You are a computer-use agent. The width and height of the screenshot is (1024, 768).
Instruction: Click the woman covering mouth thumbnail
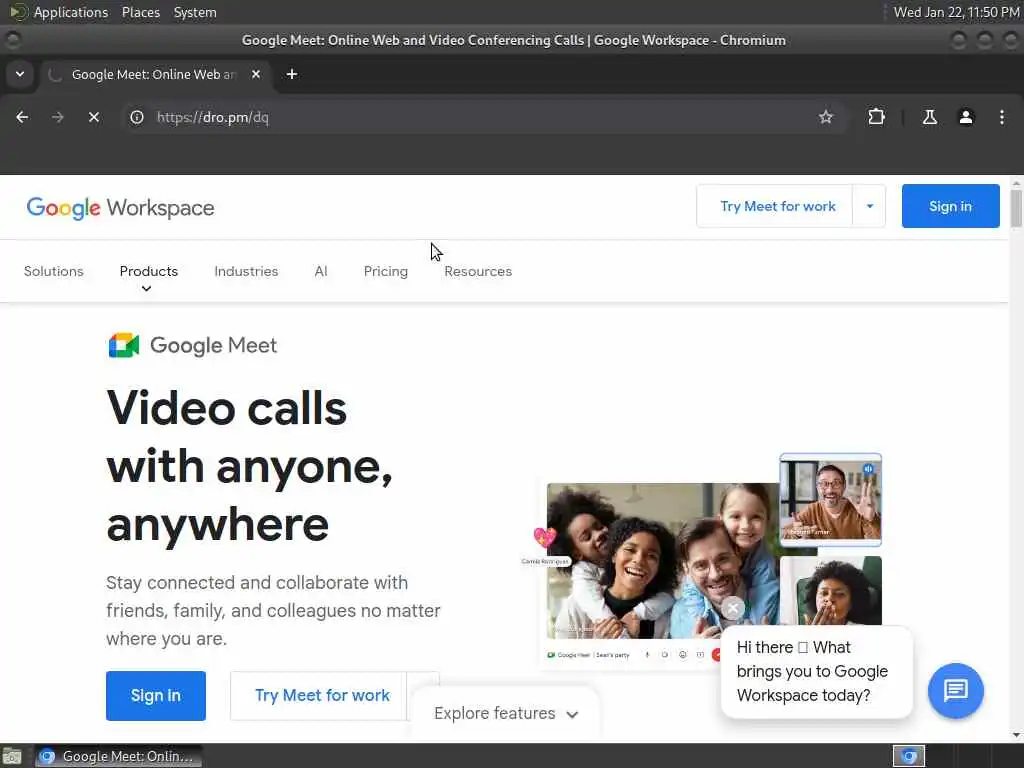coord(831,590)
